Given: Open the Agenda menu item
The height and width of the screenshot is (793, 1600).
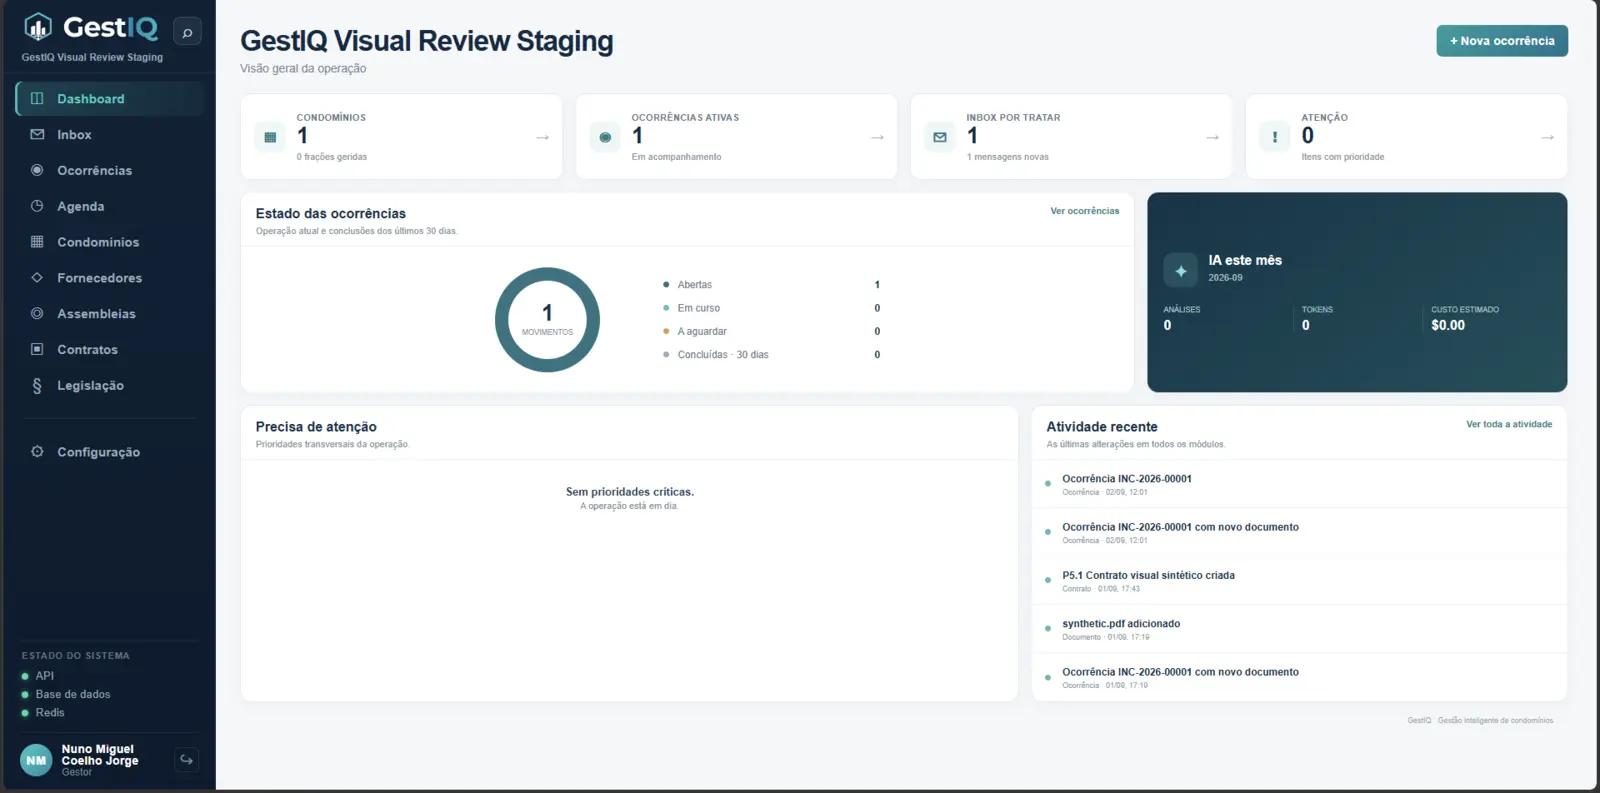Looking at the screenshot, I should pyautogui.click(x=110, y=206).
